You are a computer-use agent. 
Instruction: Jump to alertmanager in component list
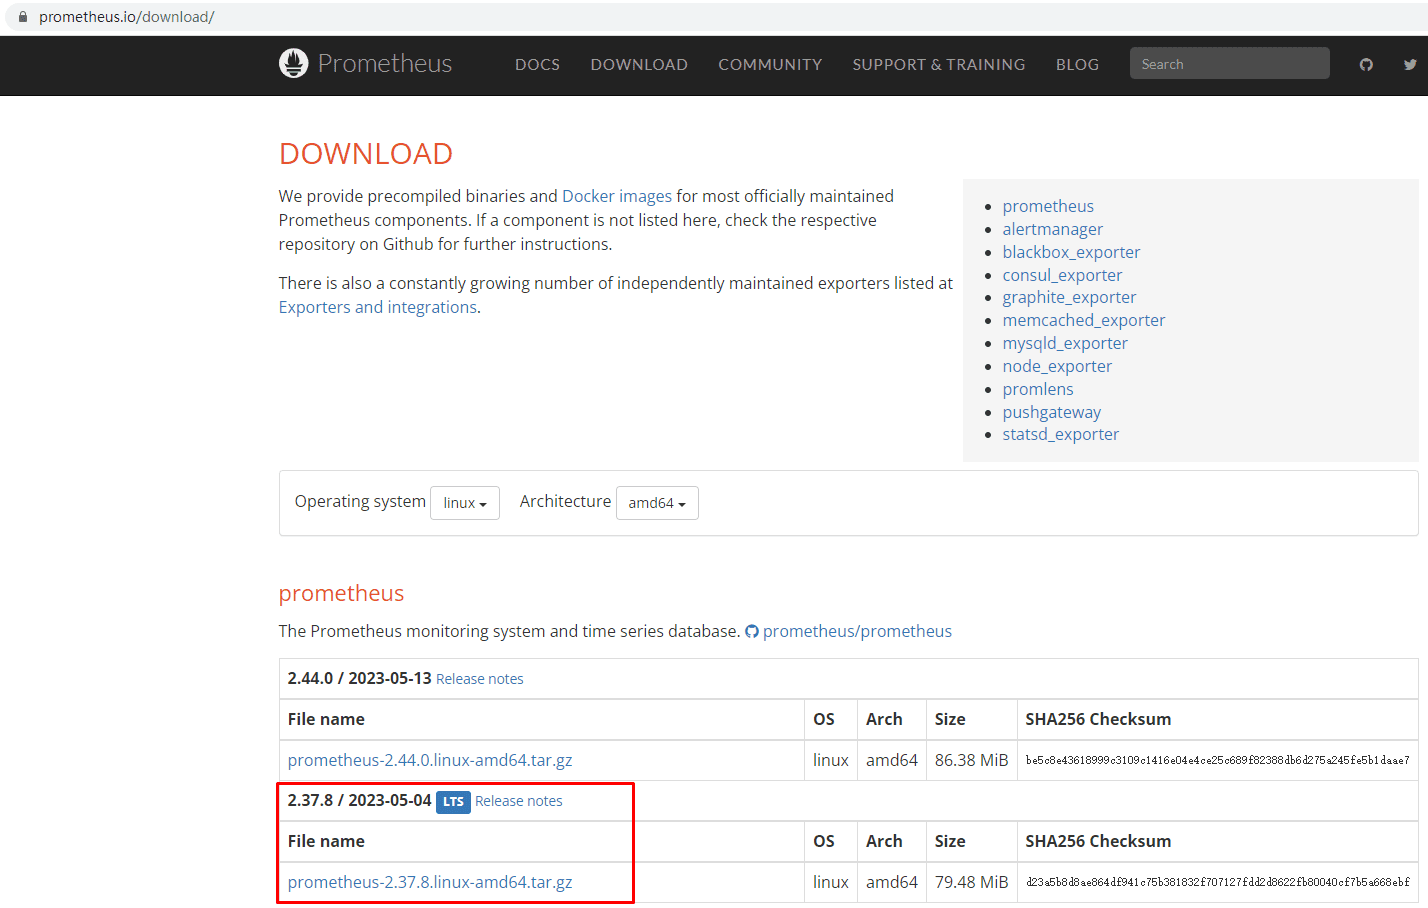coord(1053,229)
